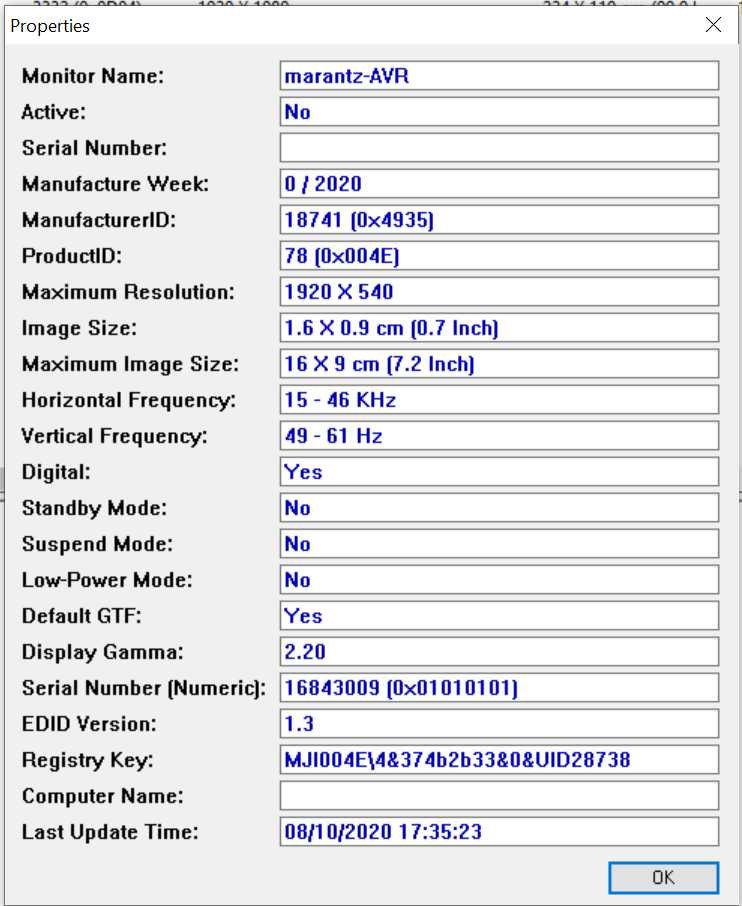The image size is (742, 906).
Task: Click the 'Digital:' label
Action: pyautogui.click(x=56, y=471)
